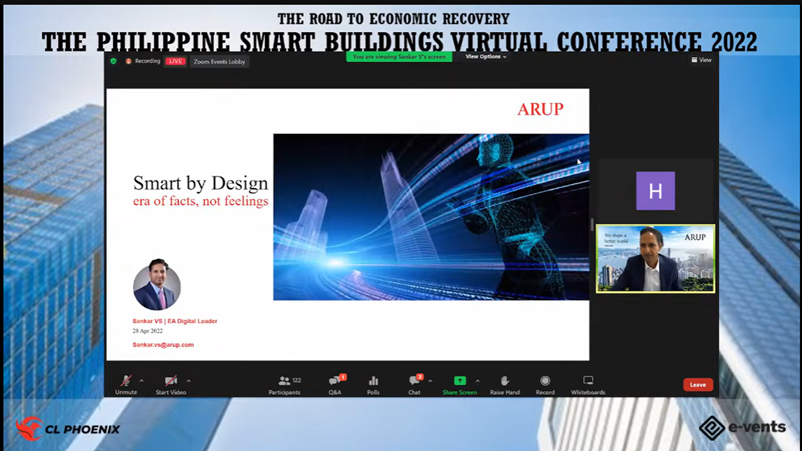The height and width of the screenshot is (451, 802).
Task: Open the View Options dropdown
Action: [x=485, y=57]
